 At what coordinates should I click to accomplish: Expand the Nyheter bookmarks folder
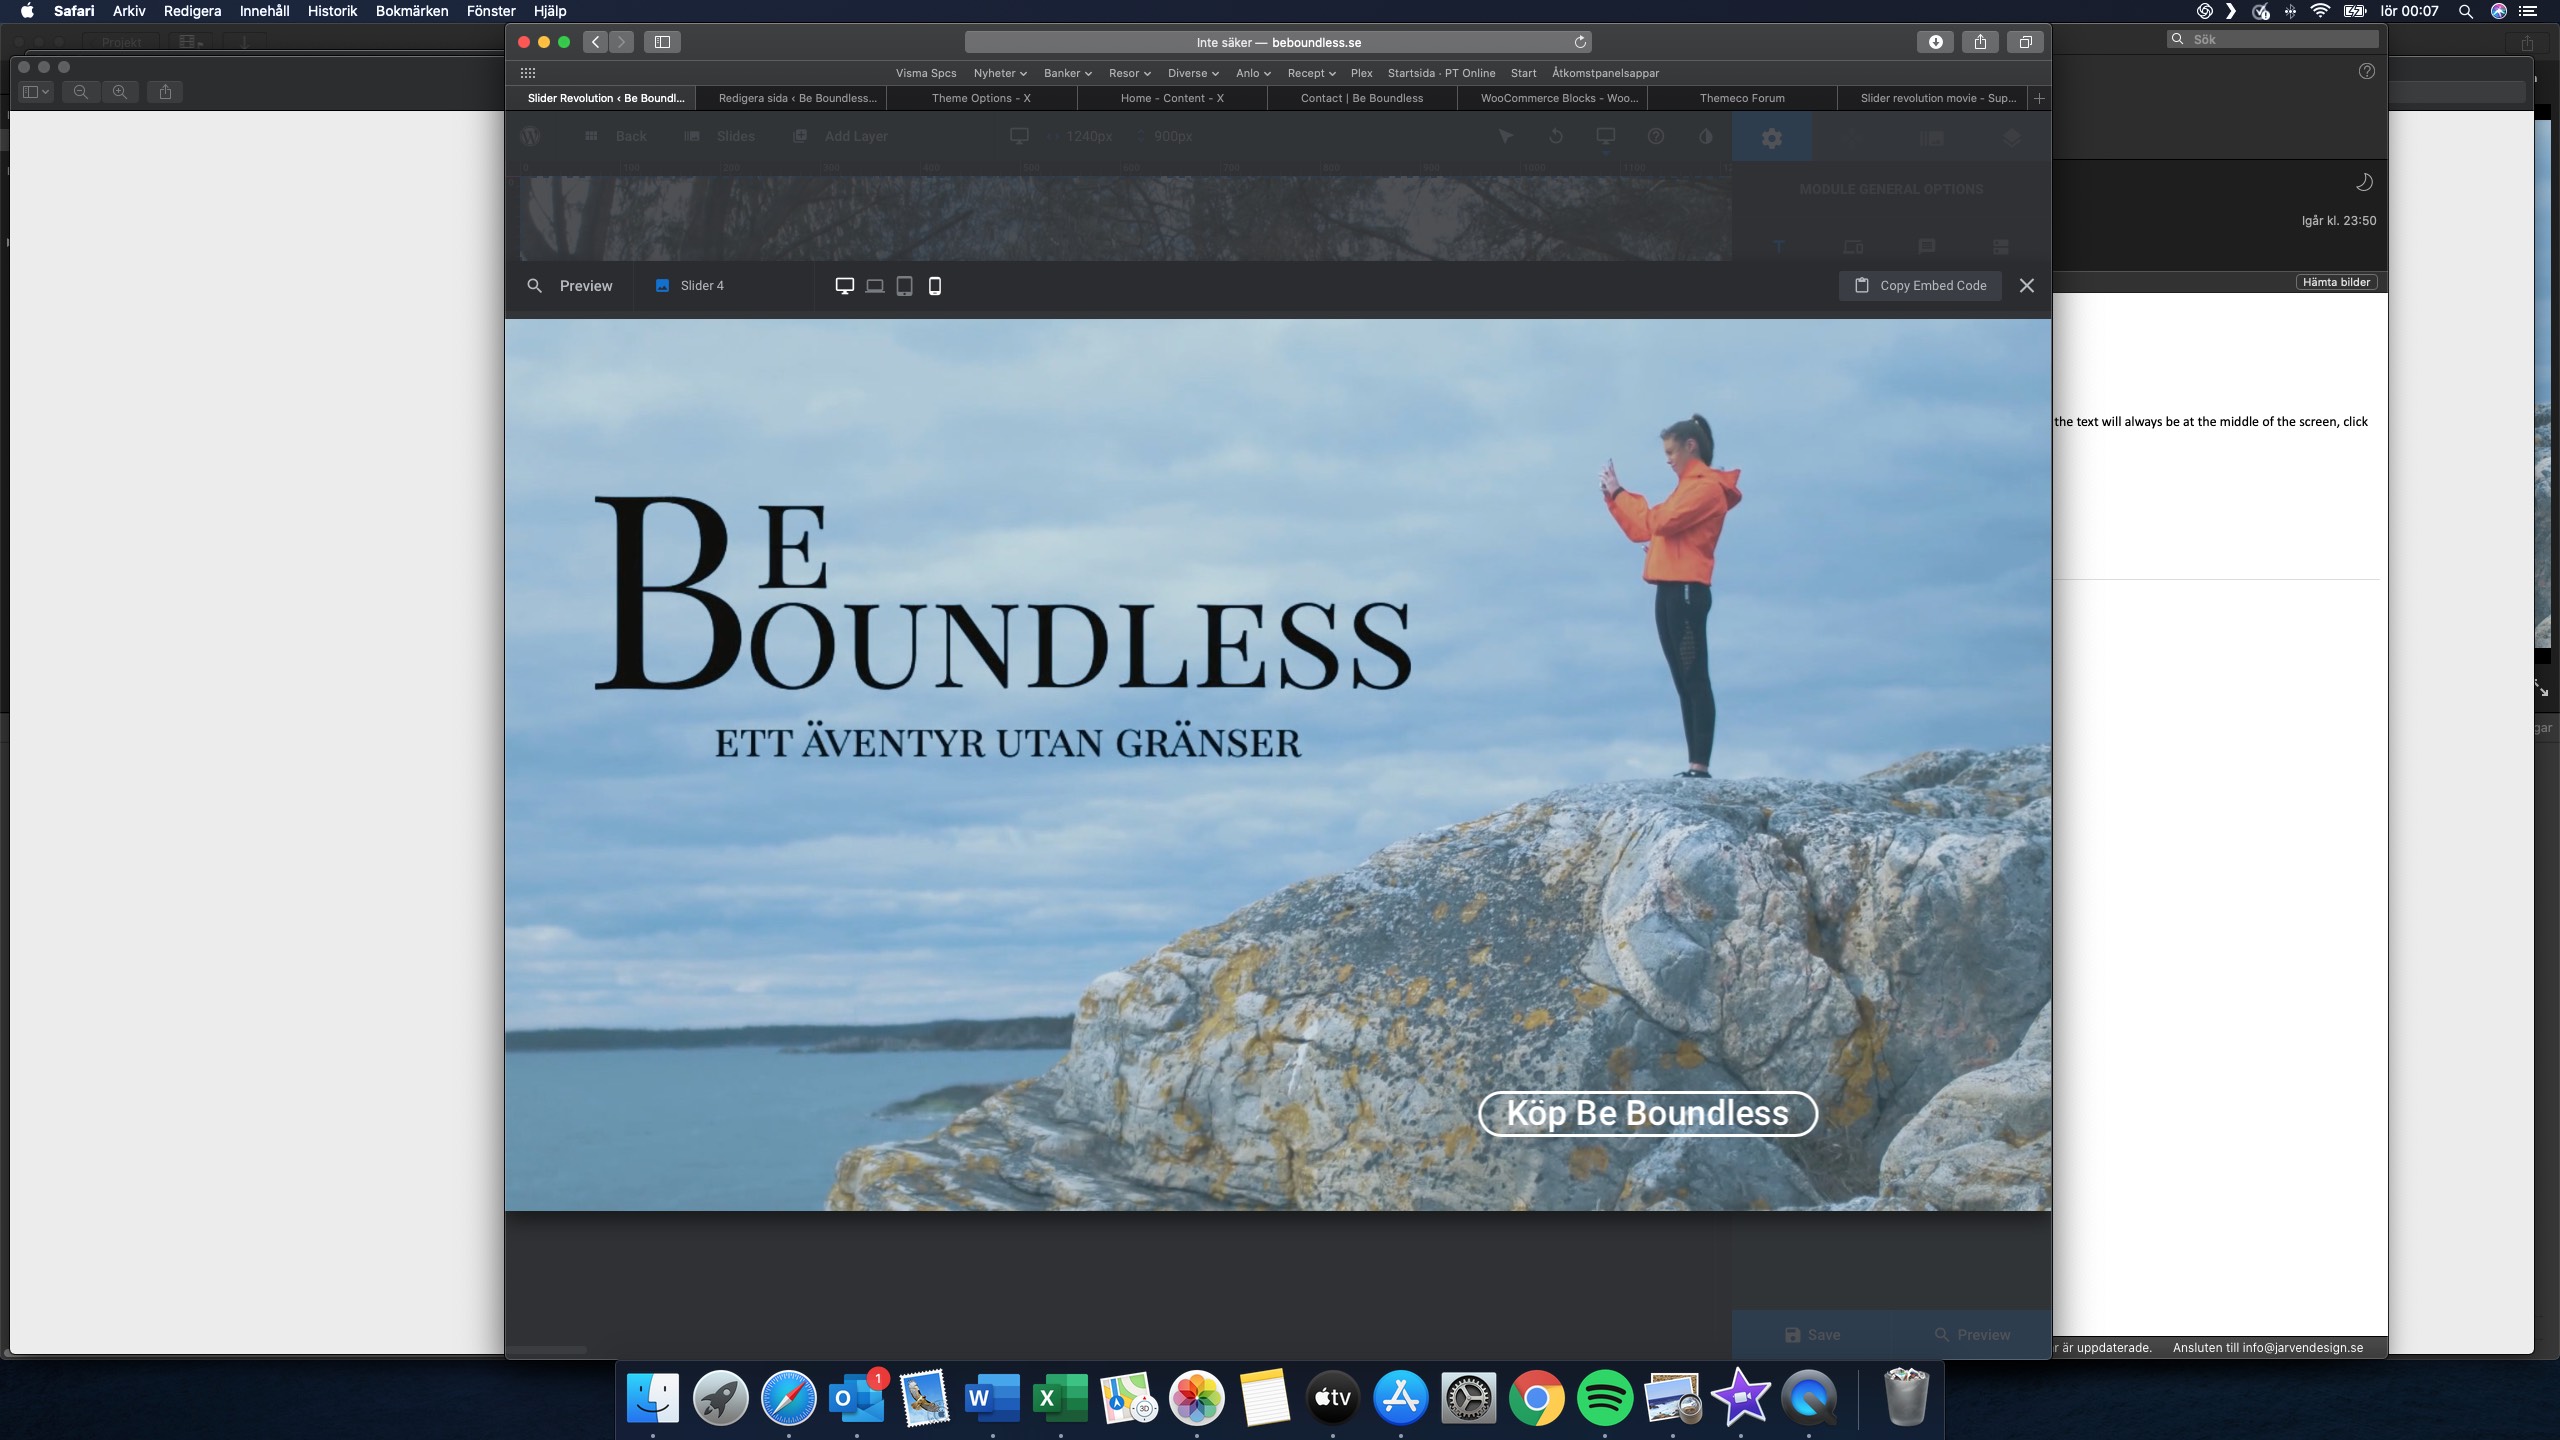[1000, 73]
